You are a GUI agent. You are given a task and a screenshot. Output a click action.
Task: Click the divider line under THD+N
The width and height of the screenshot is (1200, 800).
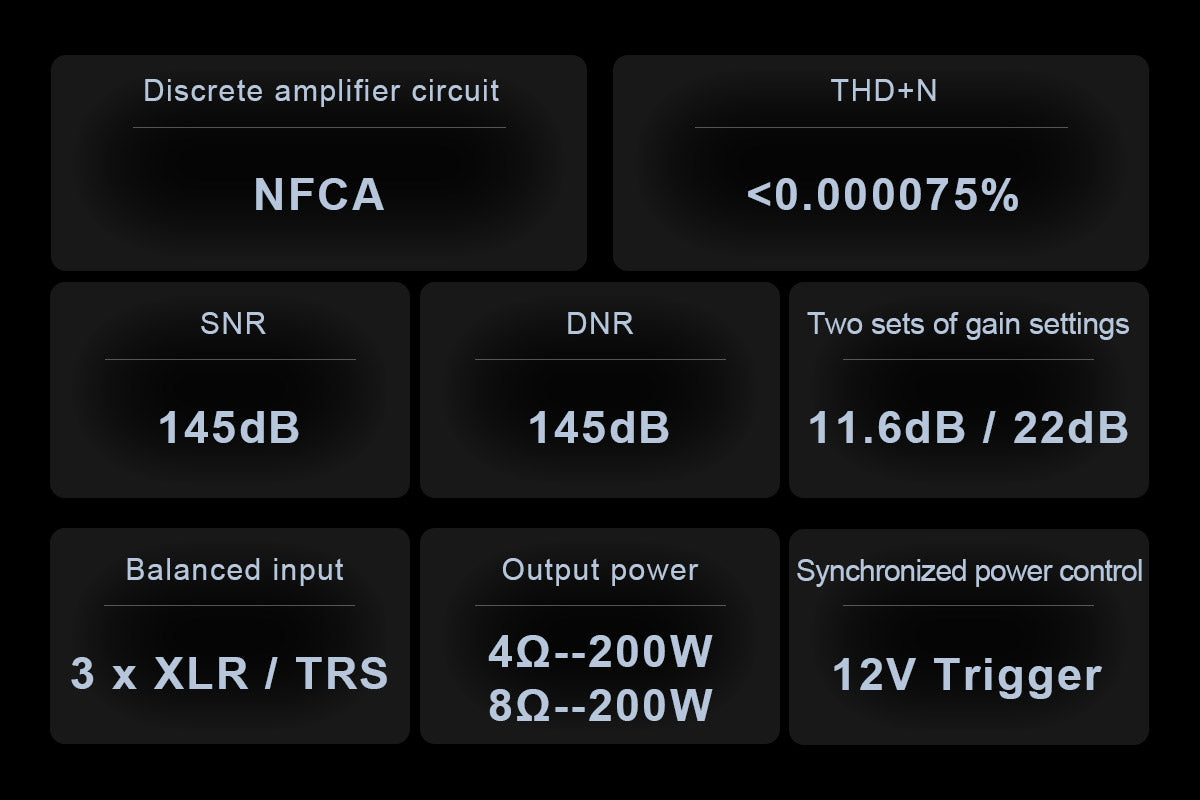(x=881, y=127)
